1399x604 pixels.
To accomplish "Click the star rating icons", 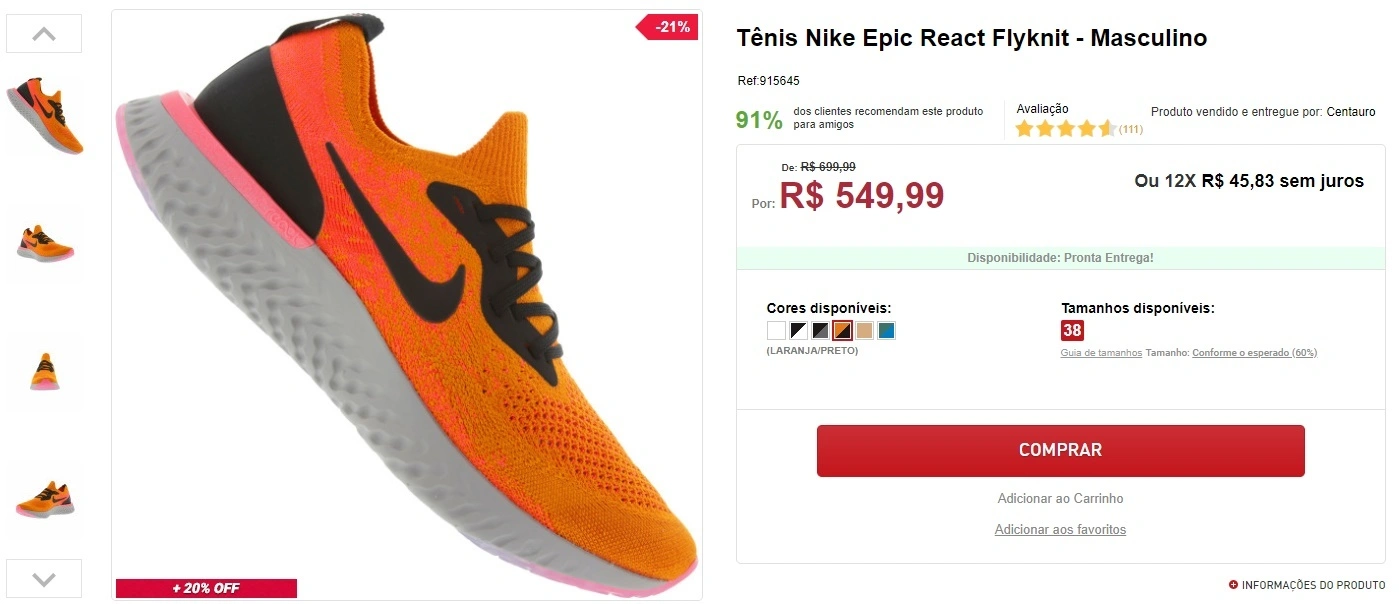I will tap(1064, 128).
